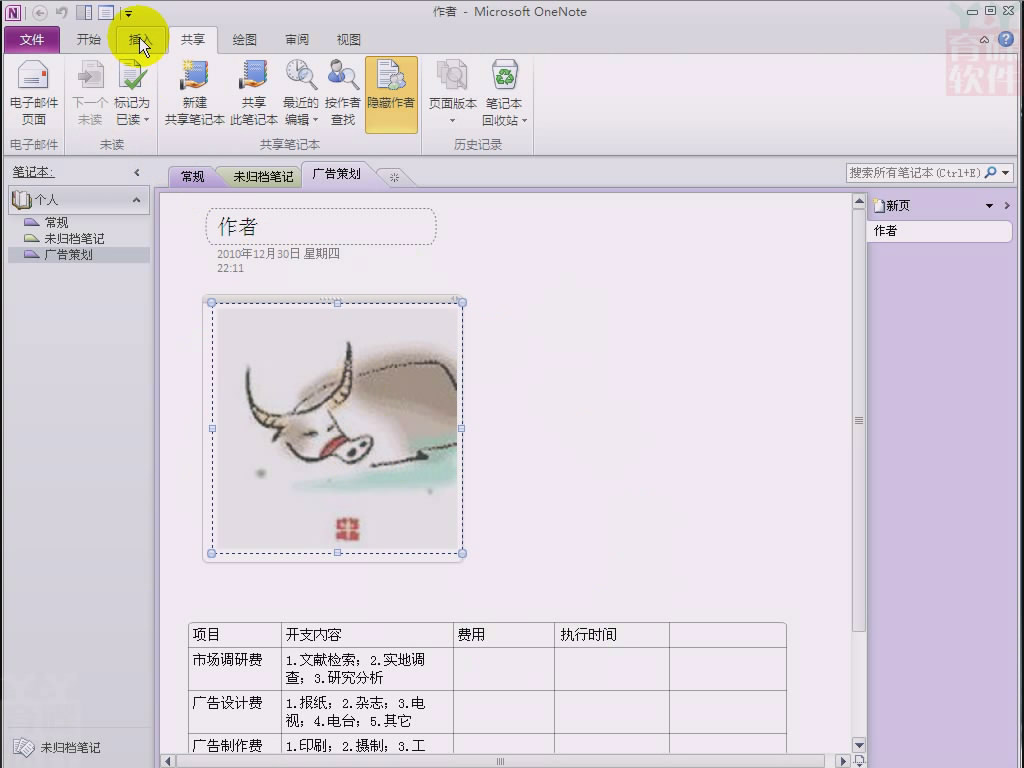Create a new section with the star tab
The height and width of the screenshot is (768, 1024).
[x=394, y=177]
